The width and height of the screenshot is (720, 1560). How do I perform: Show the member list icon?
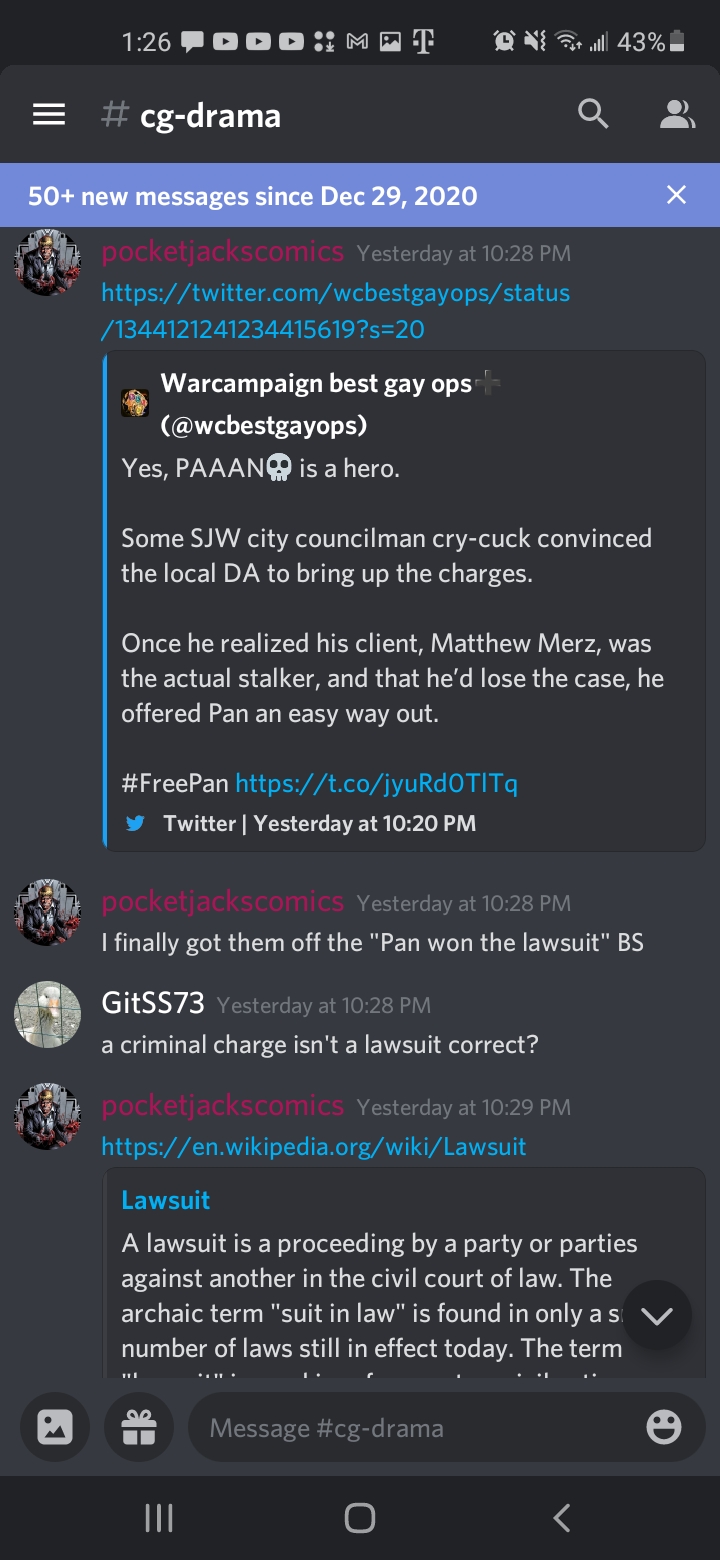[x=677, y=115]
